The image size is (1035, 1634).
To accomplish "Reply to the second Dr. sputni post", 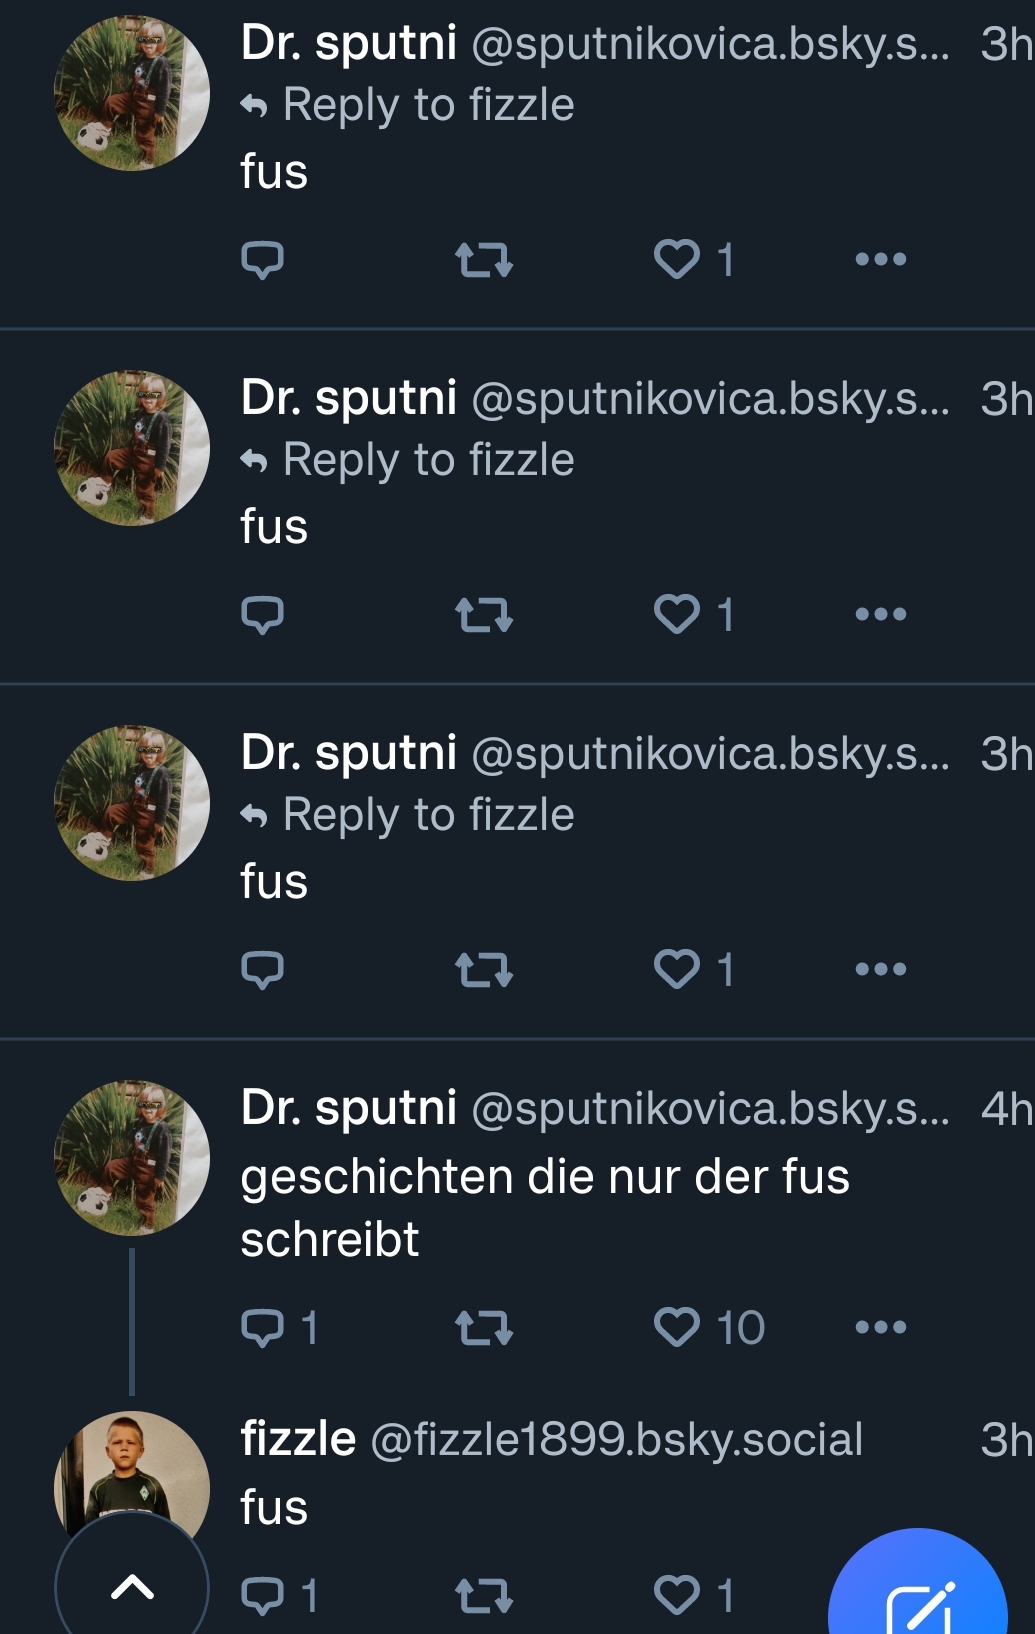I will tap(262, 615).
